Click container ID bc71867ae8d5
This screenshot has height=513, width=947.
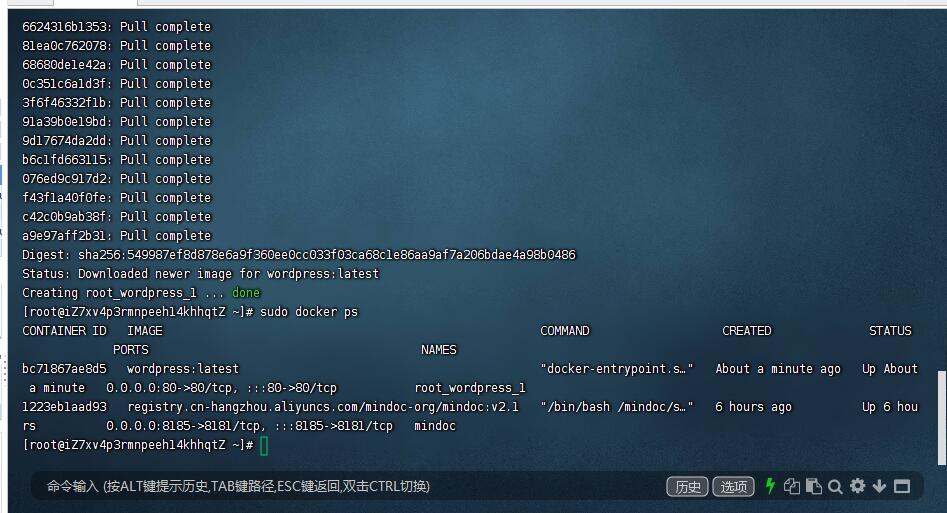click(64, 369)
